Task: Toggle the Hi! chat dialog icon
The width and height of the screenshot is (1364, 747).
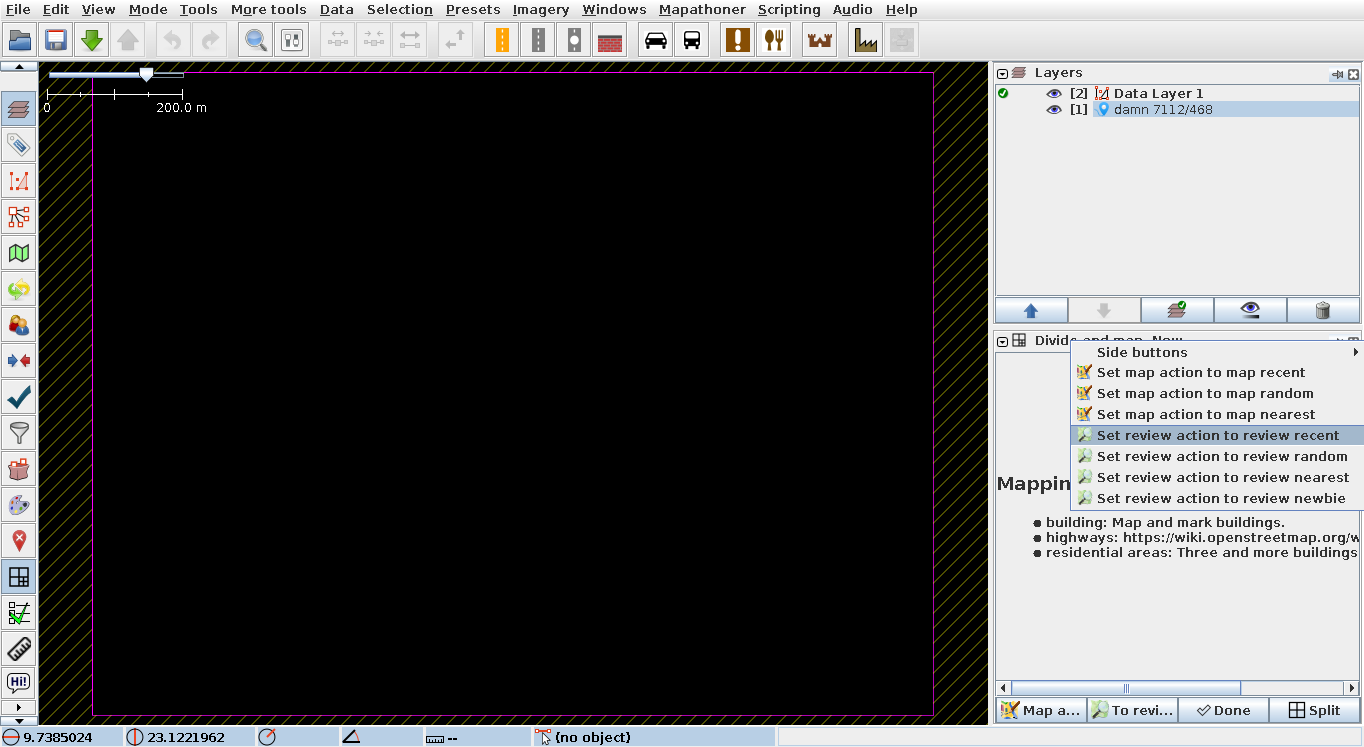Action: pos(18,684)
